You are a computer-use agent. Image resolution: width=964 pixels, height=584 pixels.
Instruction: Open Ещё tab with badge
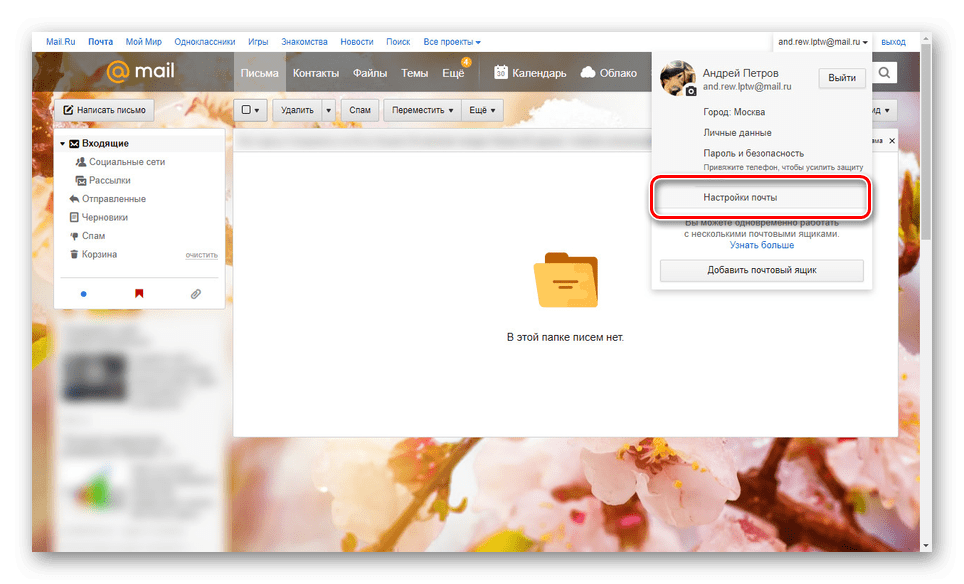click(x=454, y=73)
